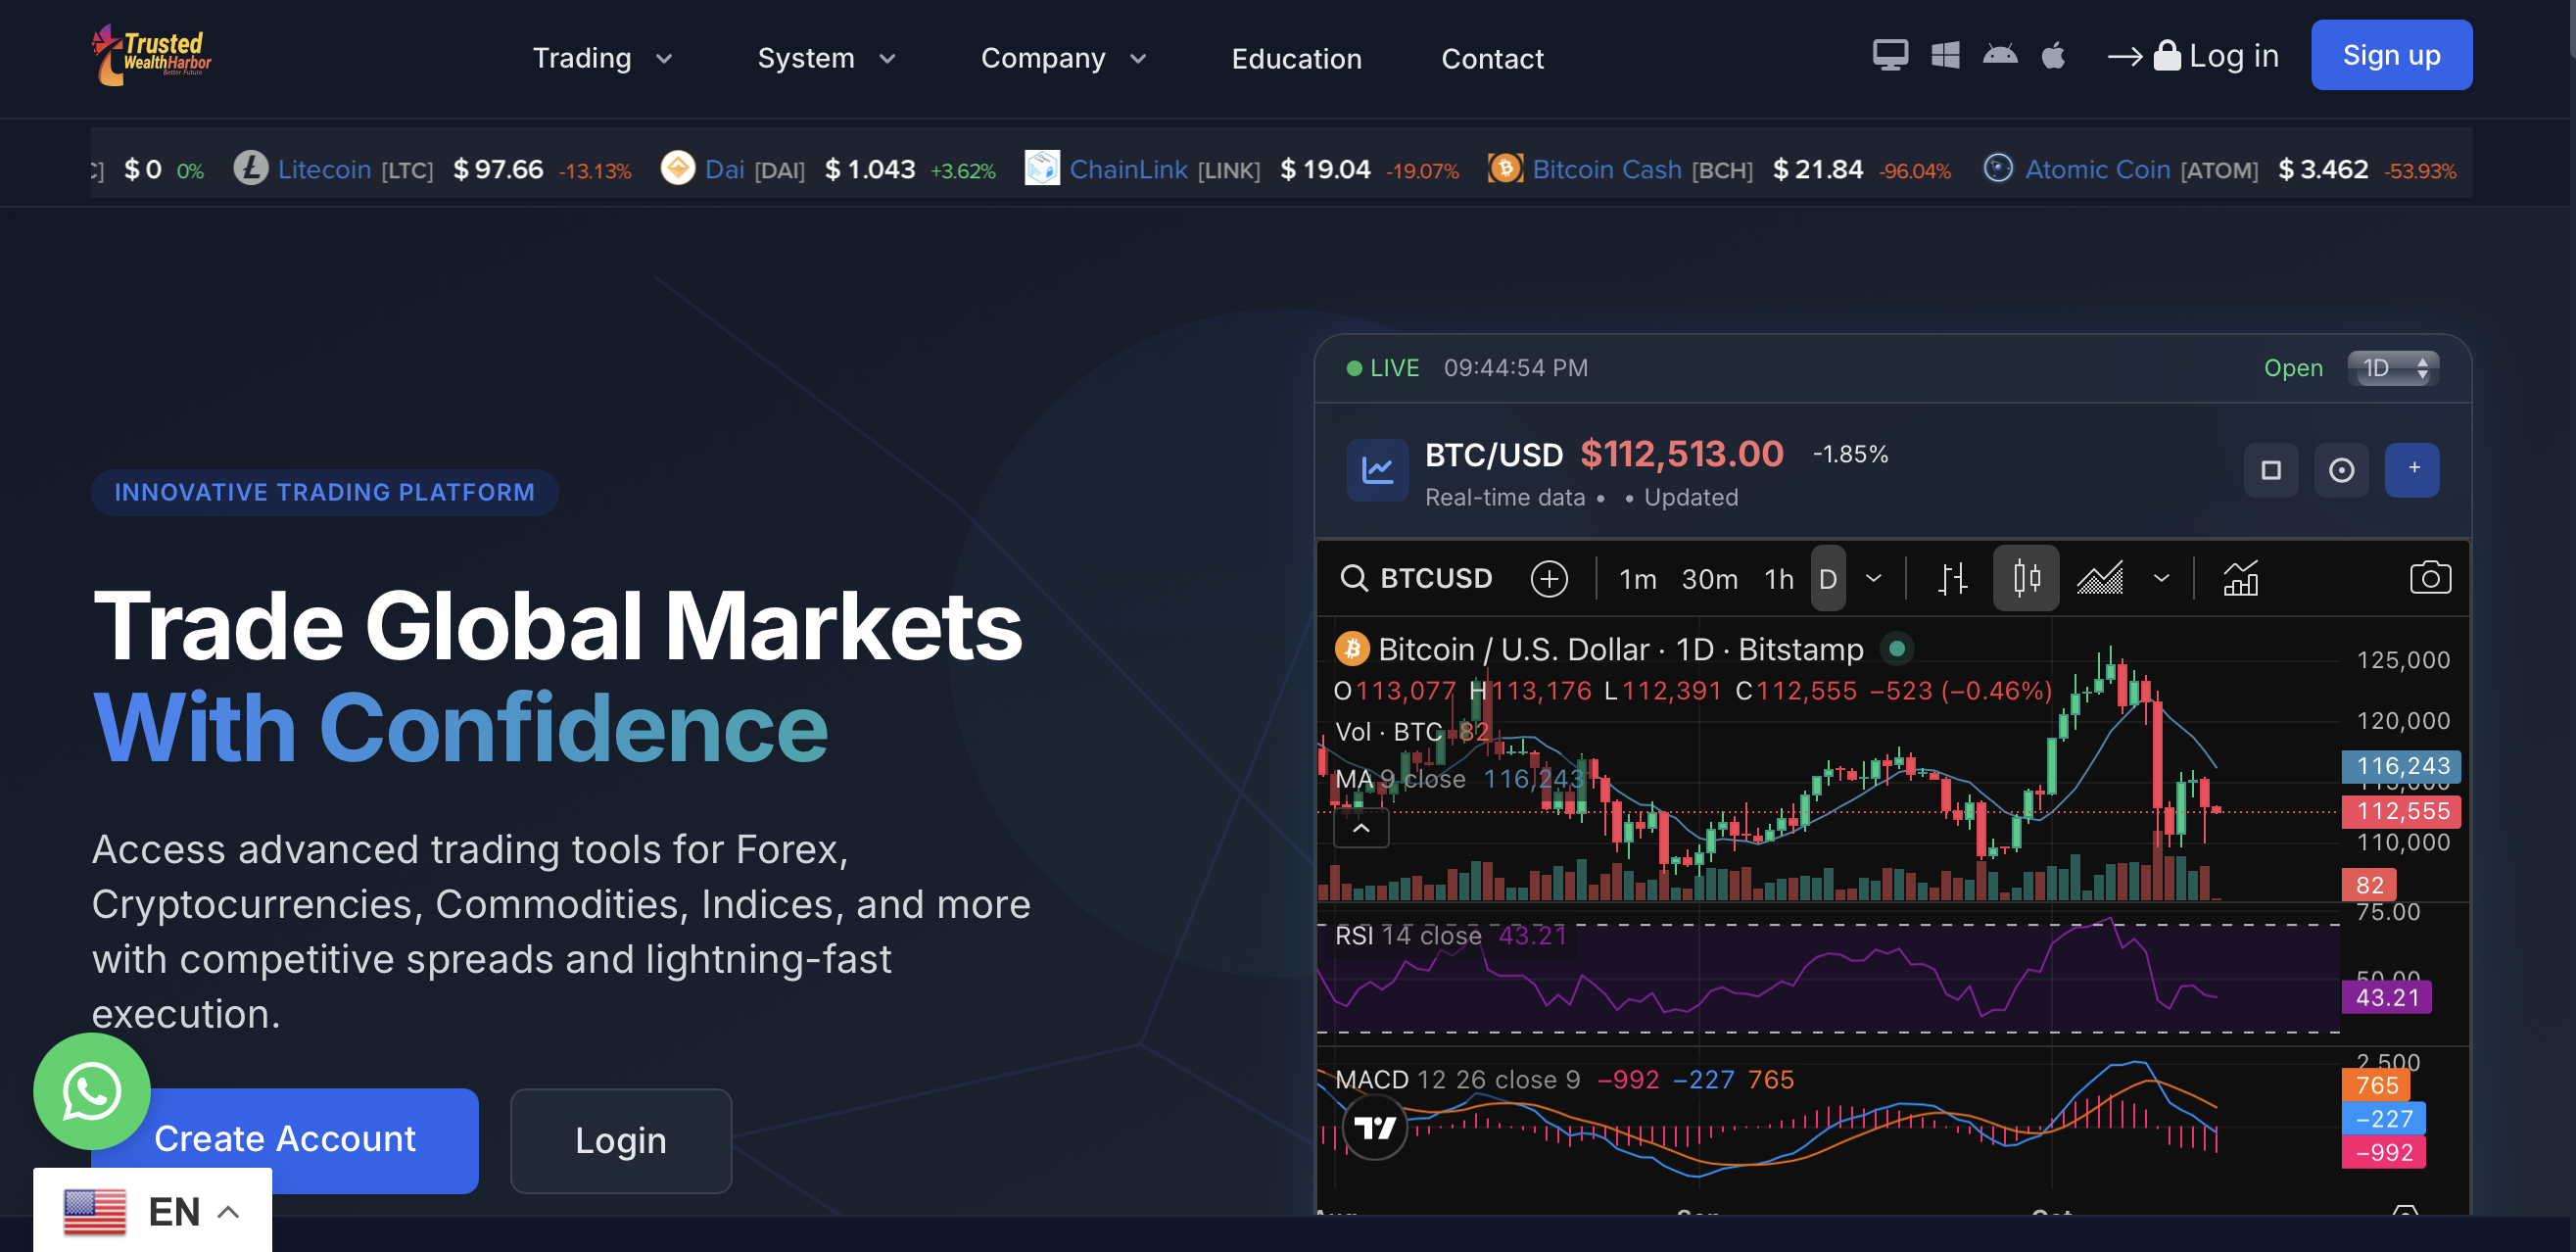
Task: Click the compare symbol plus circle icon
Action: 1548,578
